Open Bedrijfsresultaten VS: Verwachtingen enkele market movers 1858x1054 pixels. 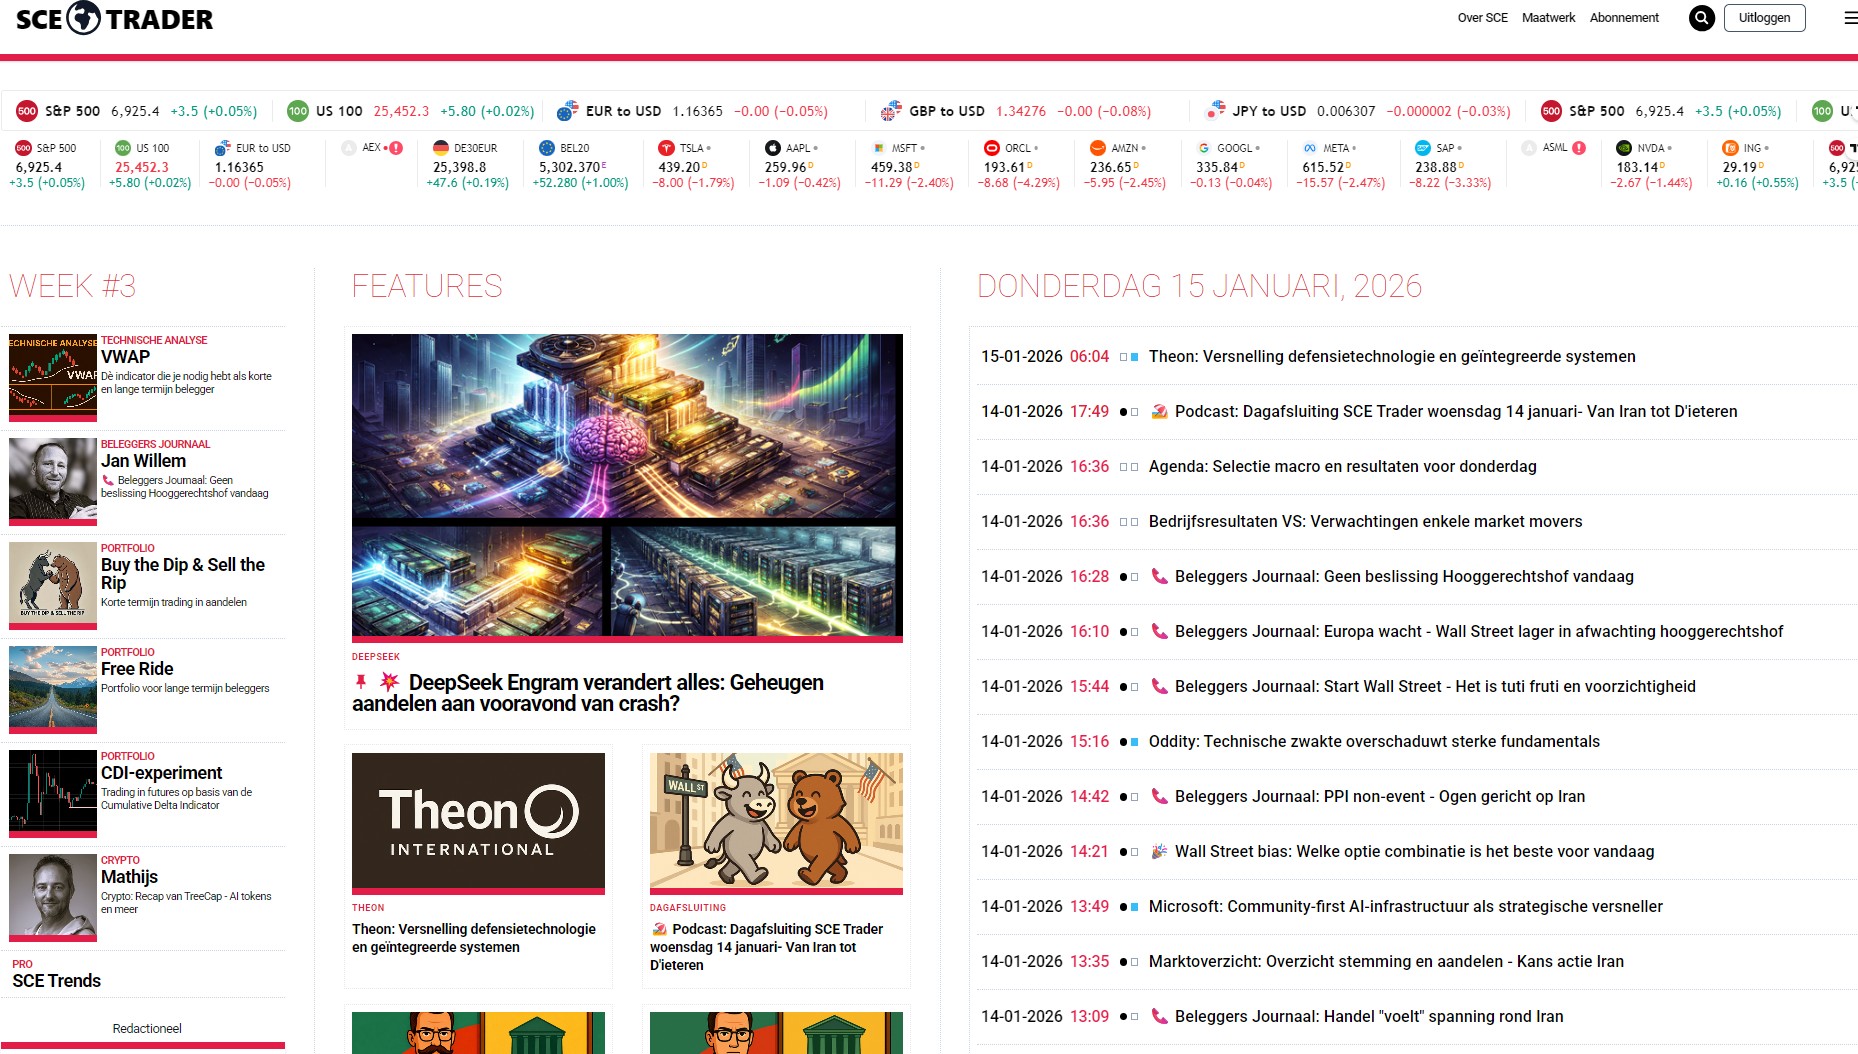point(1365,521)
